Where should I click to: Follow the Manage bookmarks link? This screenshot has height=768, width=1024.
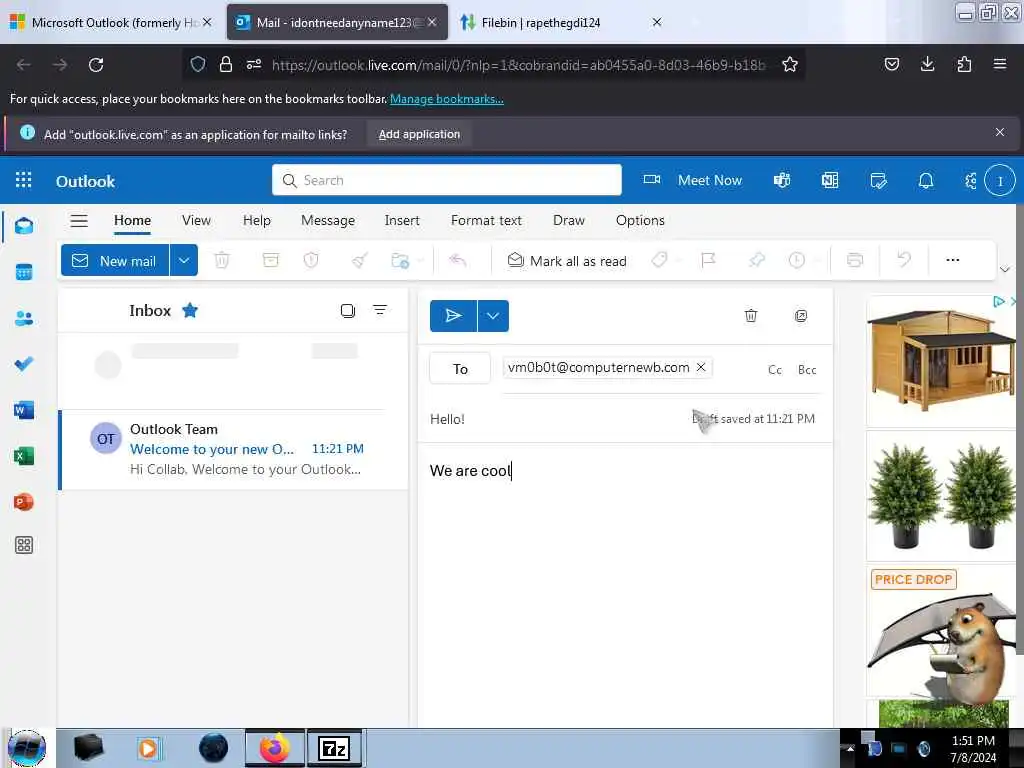click(x=447, y=99)
